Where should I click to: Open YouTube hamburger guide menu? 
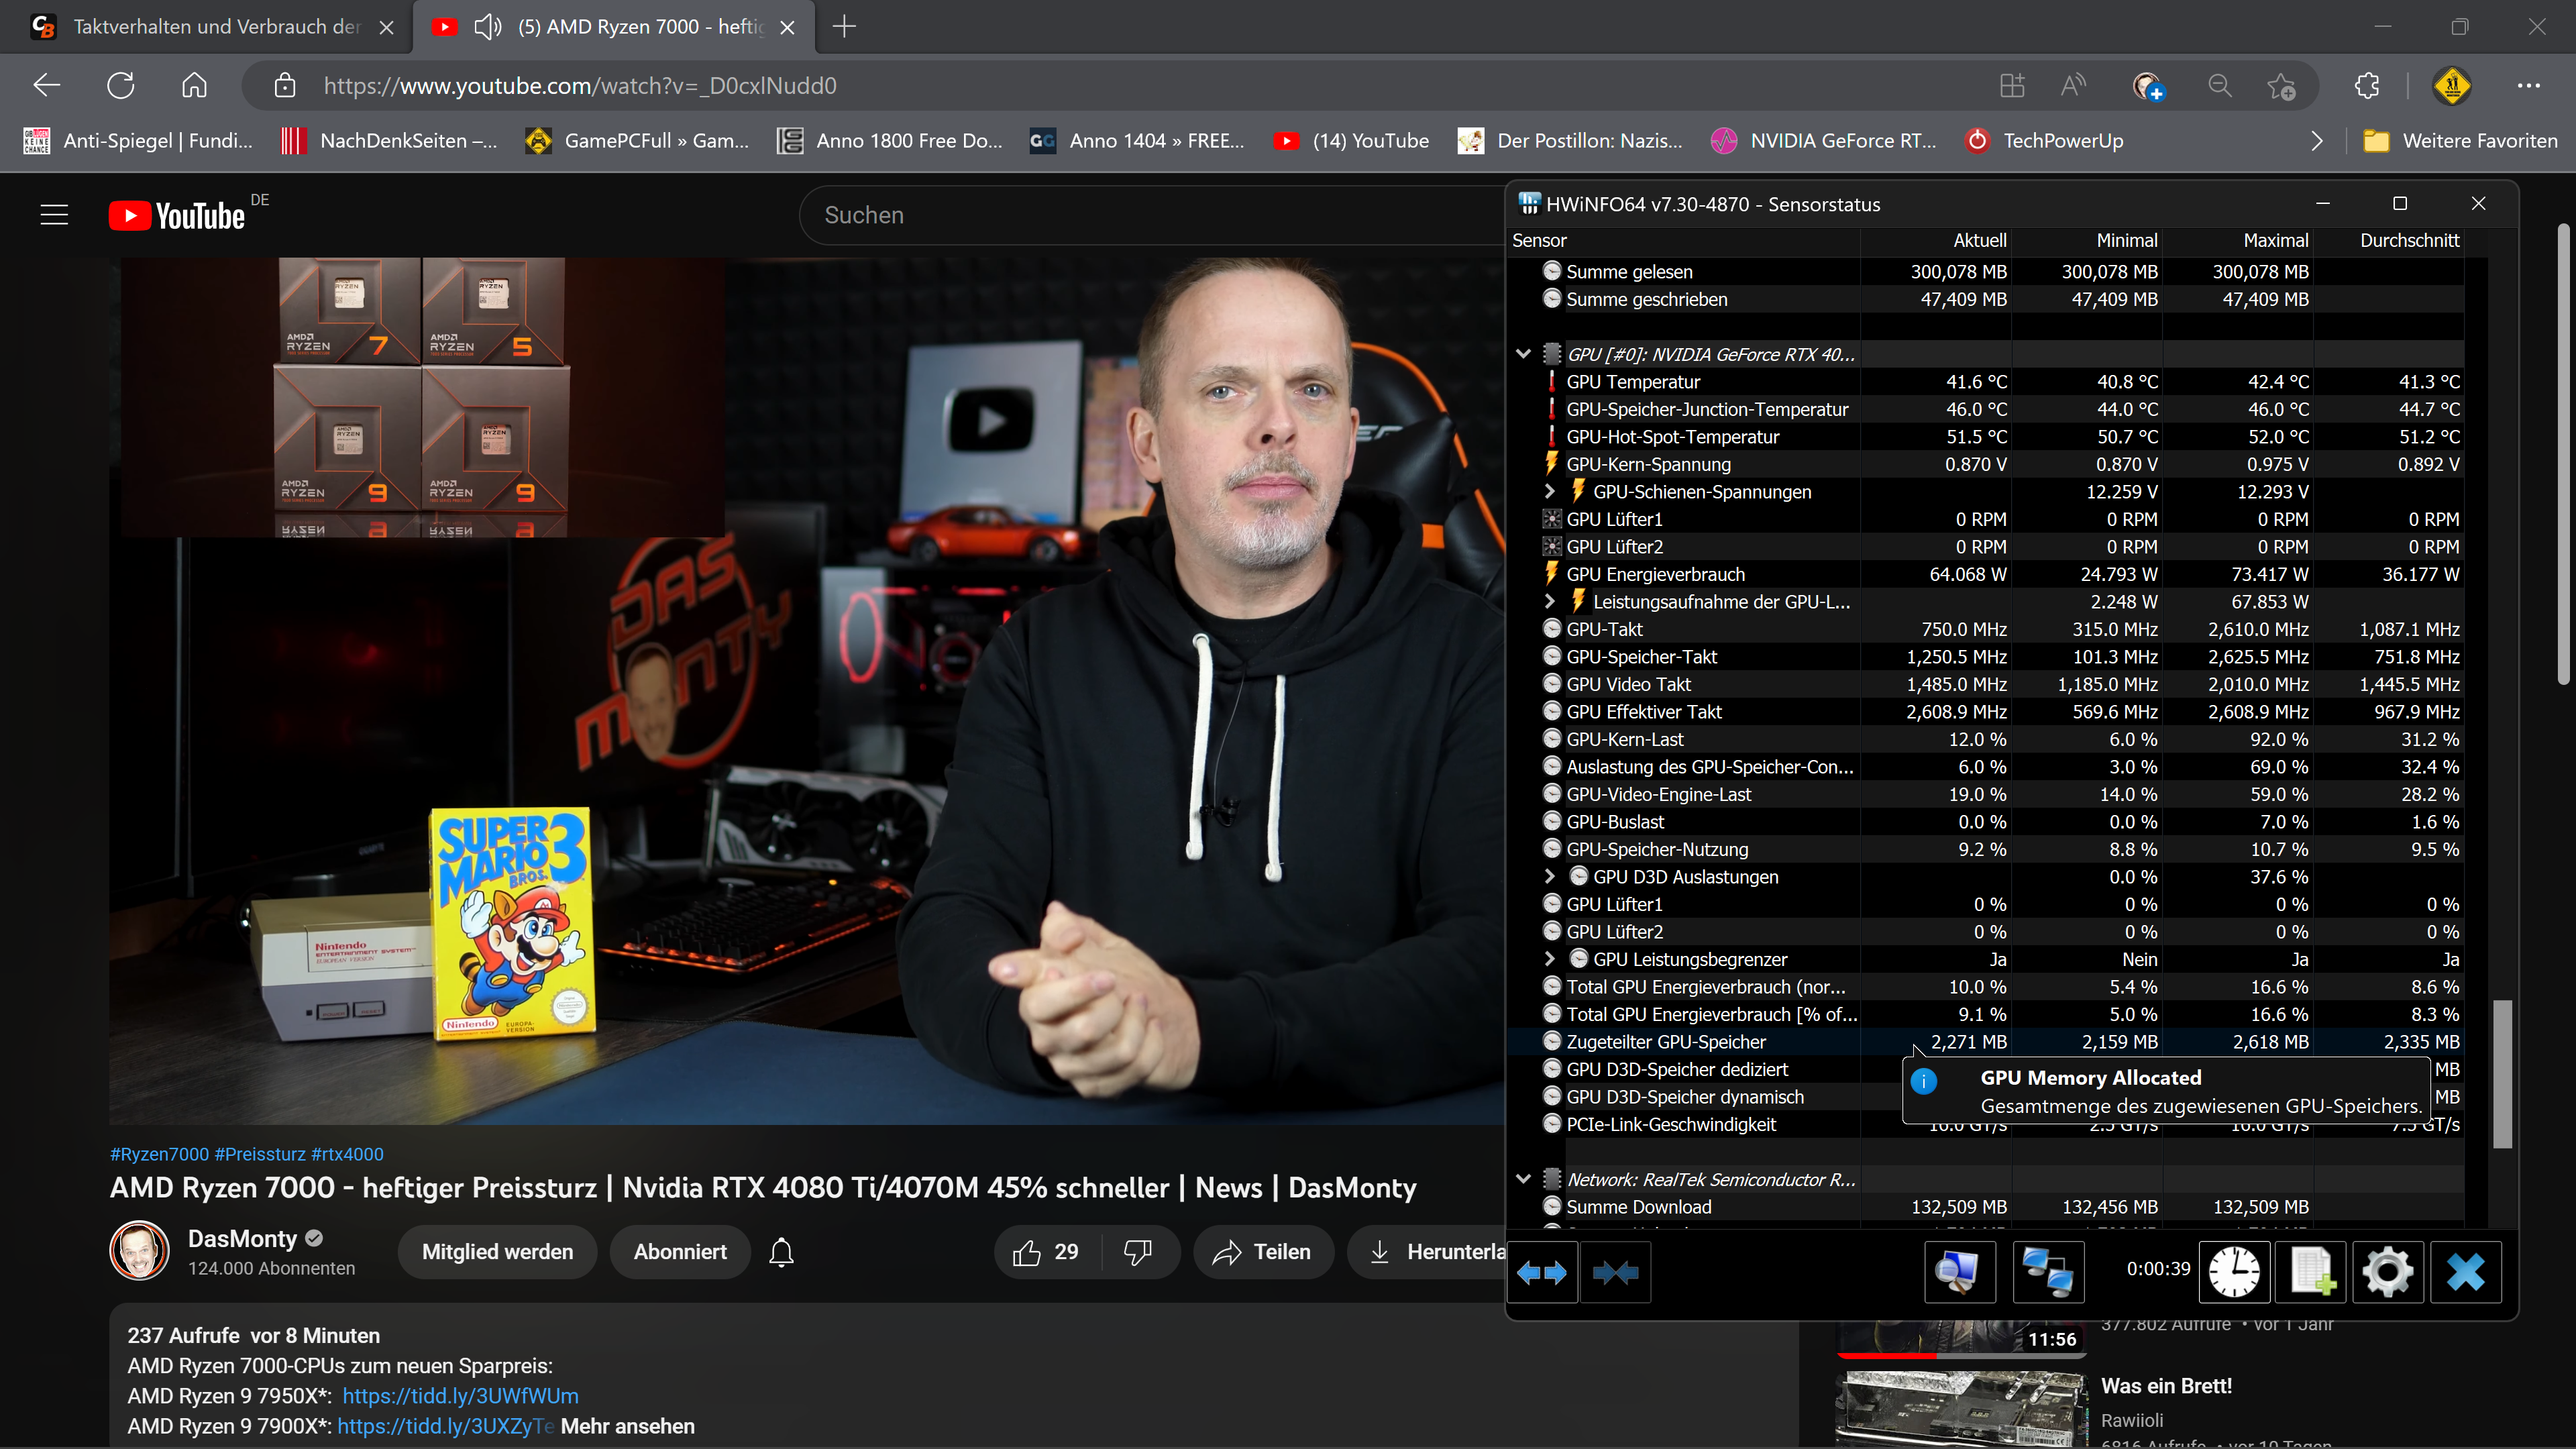[54, 215]
